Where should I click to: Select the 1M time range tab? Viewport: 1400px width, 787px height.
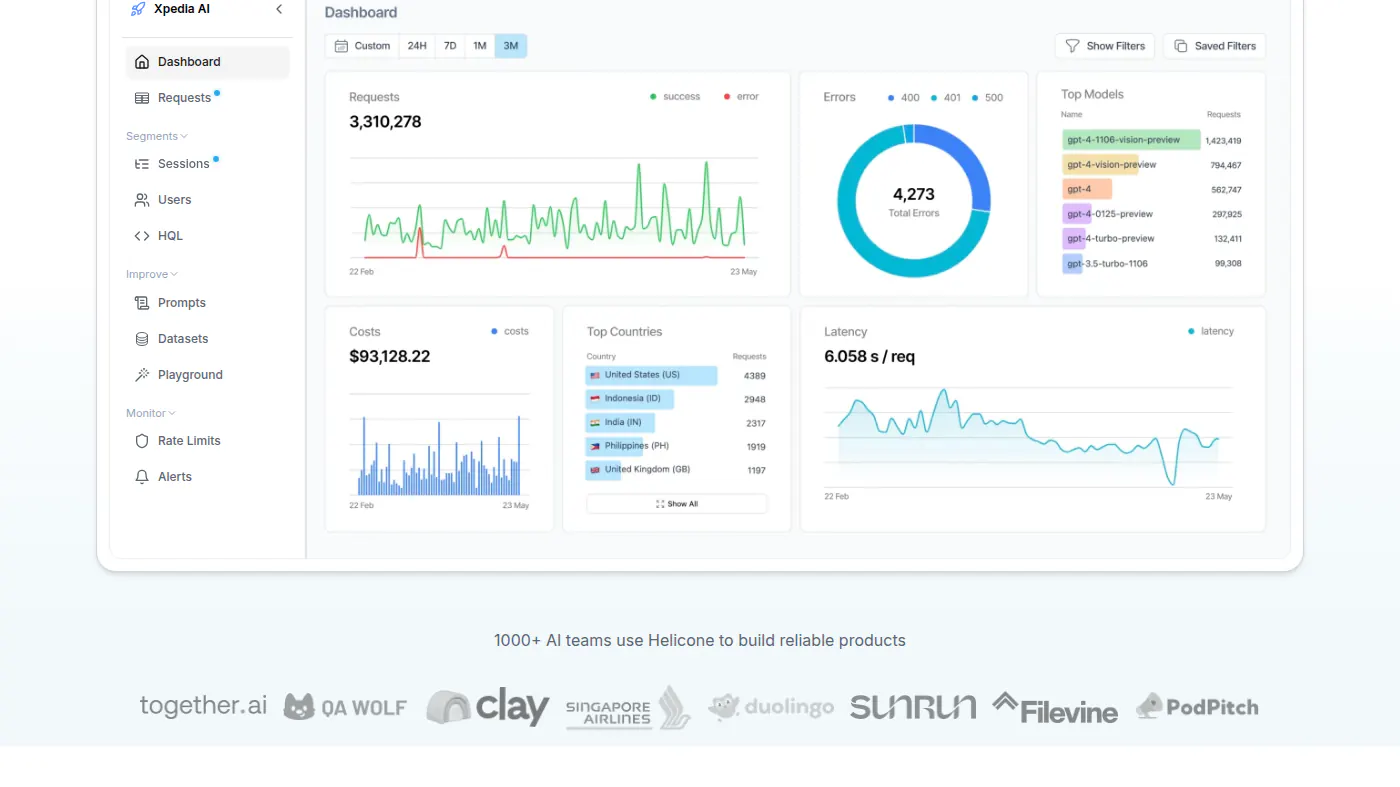480,46
